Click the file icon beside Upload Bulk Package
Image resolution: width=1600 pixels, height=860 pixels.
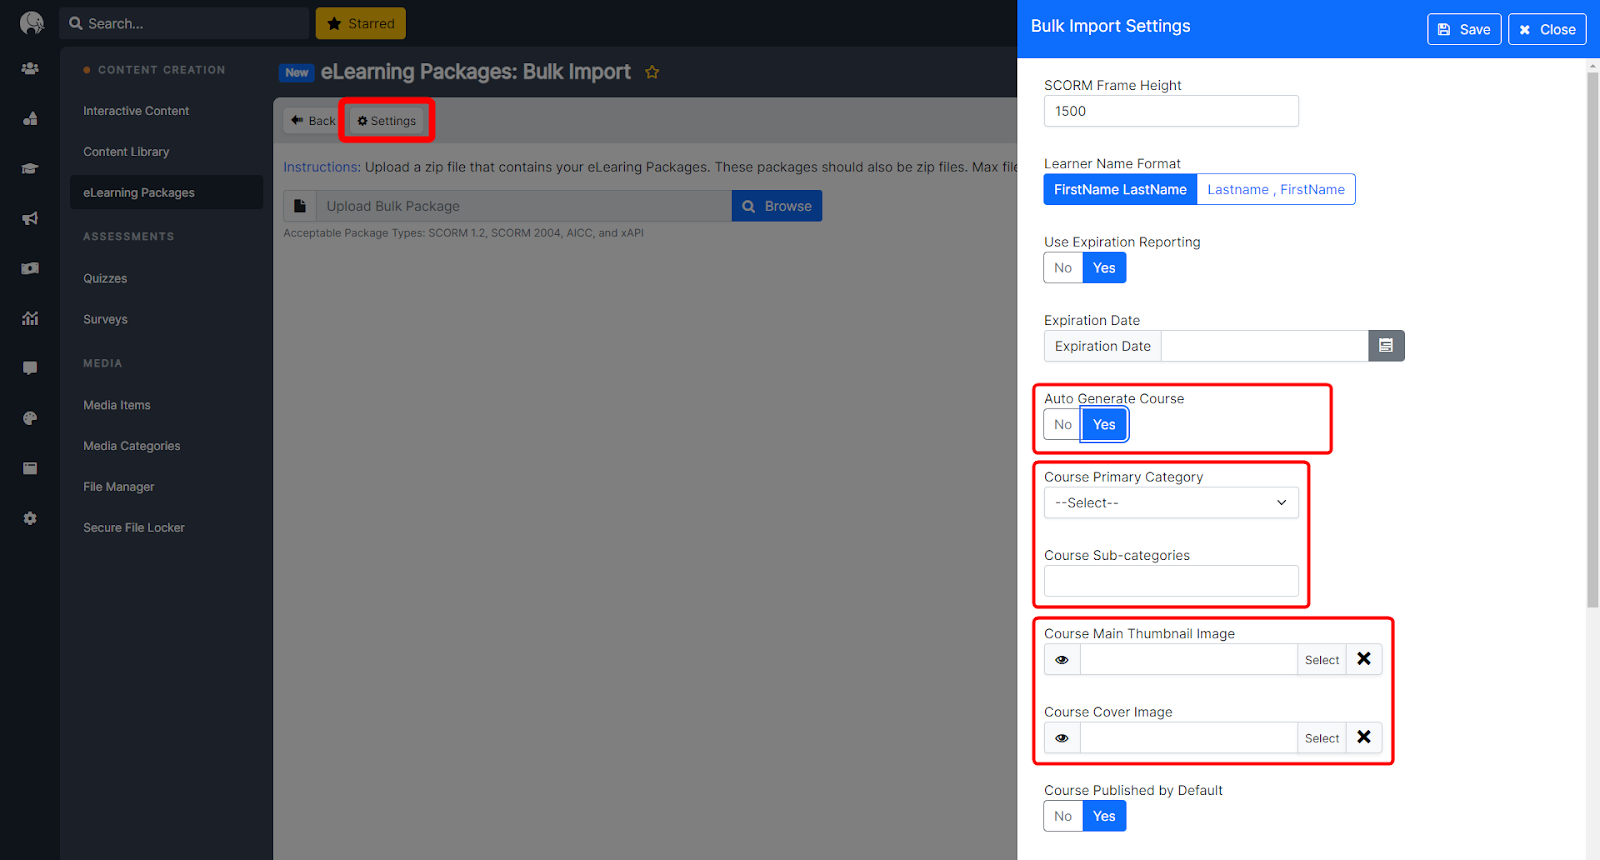(x=300, y=206)
